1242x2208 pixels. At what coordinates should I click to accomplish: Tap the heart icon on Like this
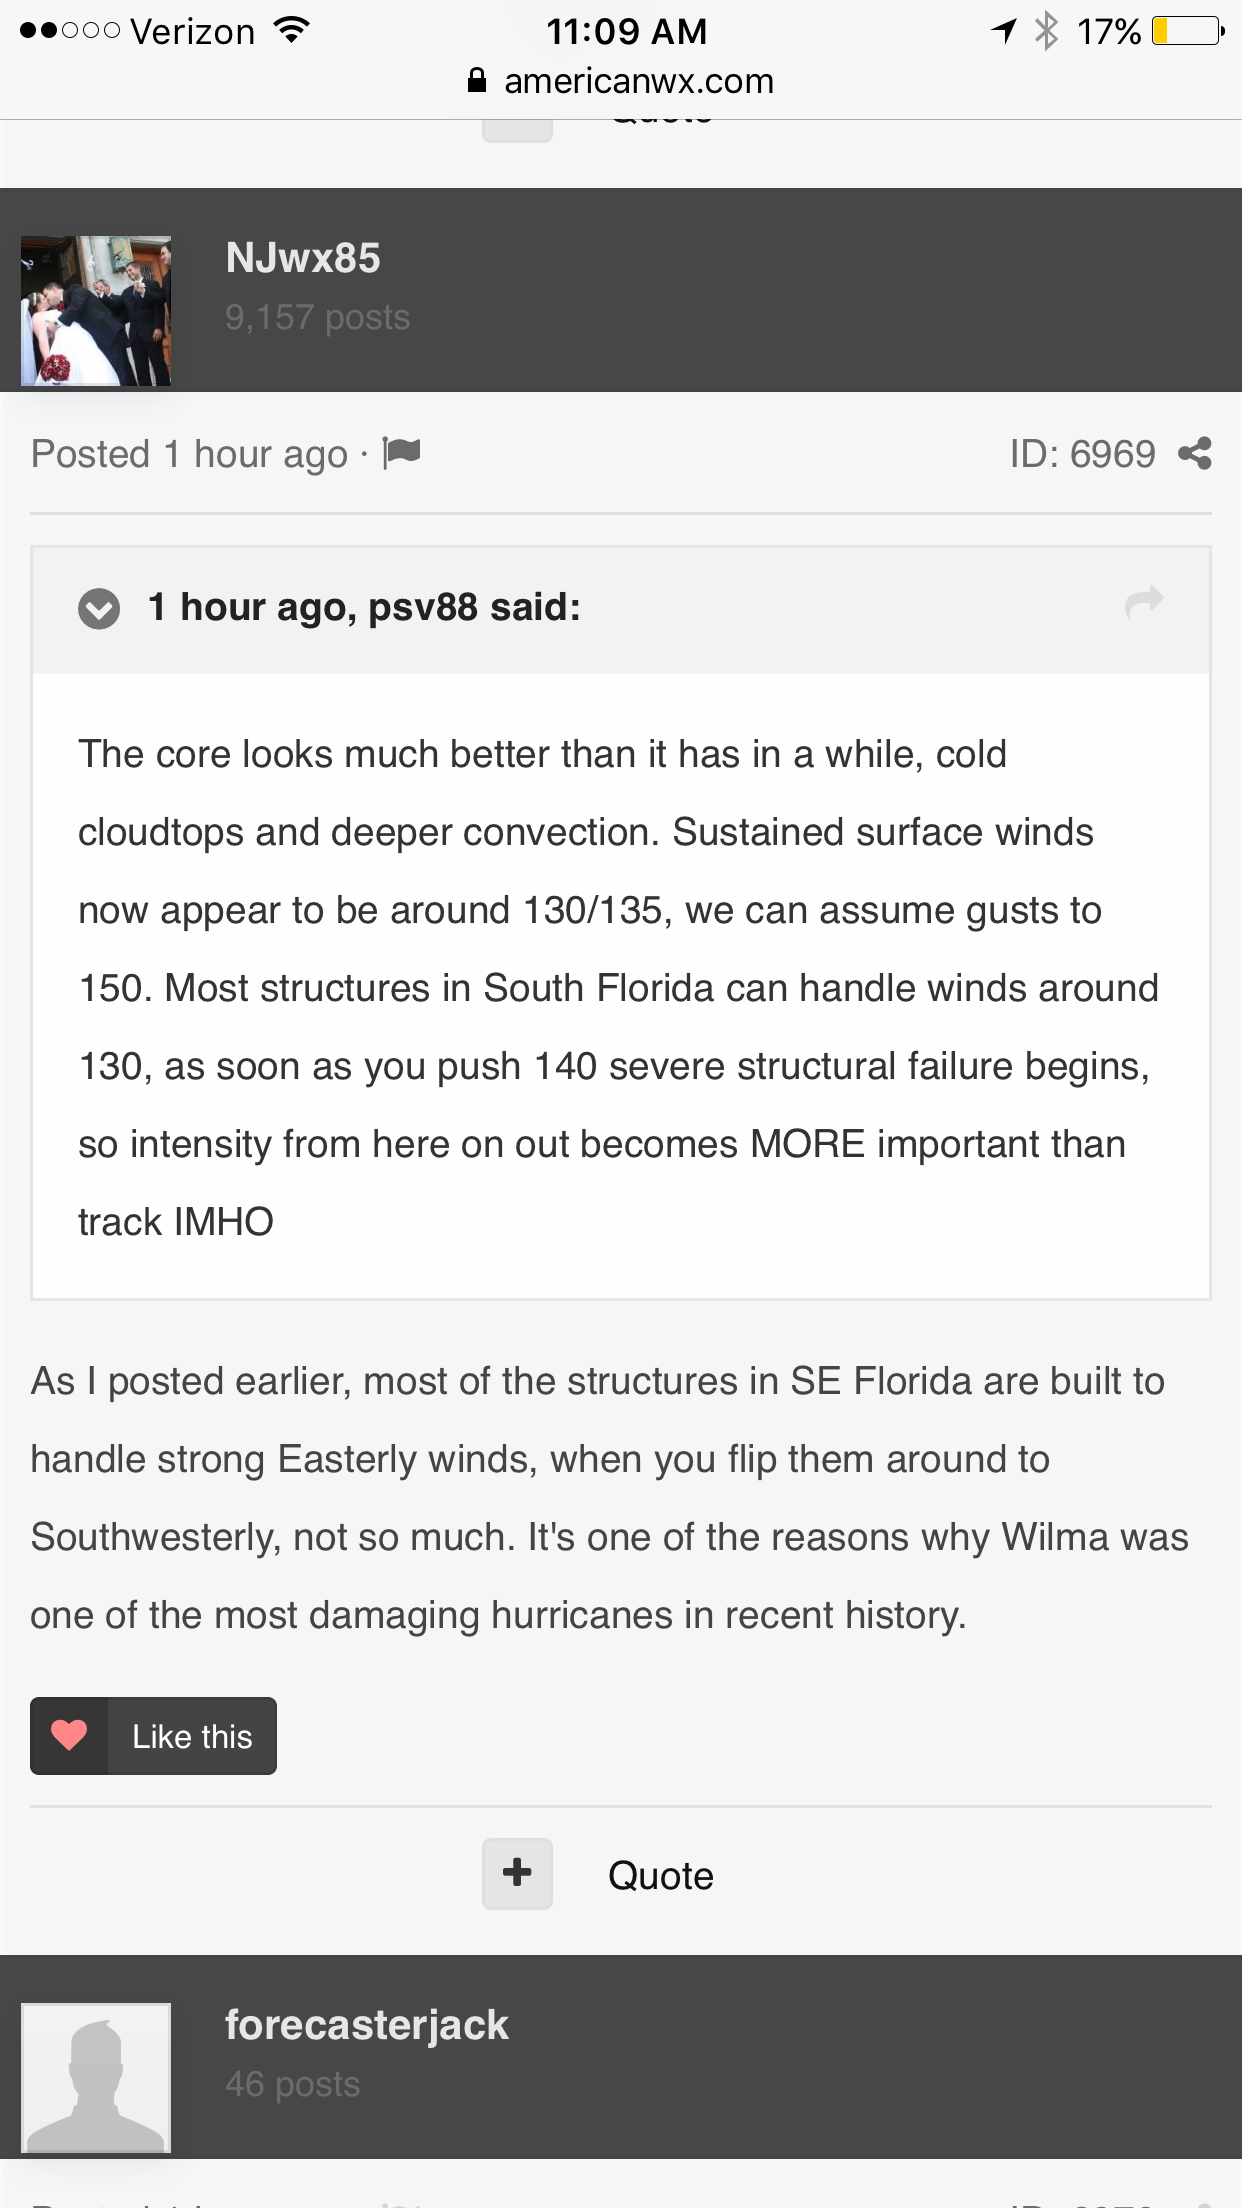pyautogui.click(x=69, y=1736)
